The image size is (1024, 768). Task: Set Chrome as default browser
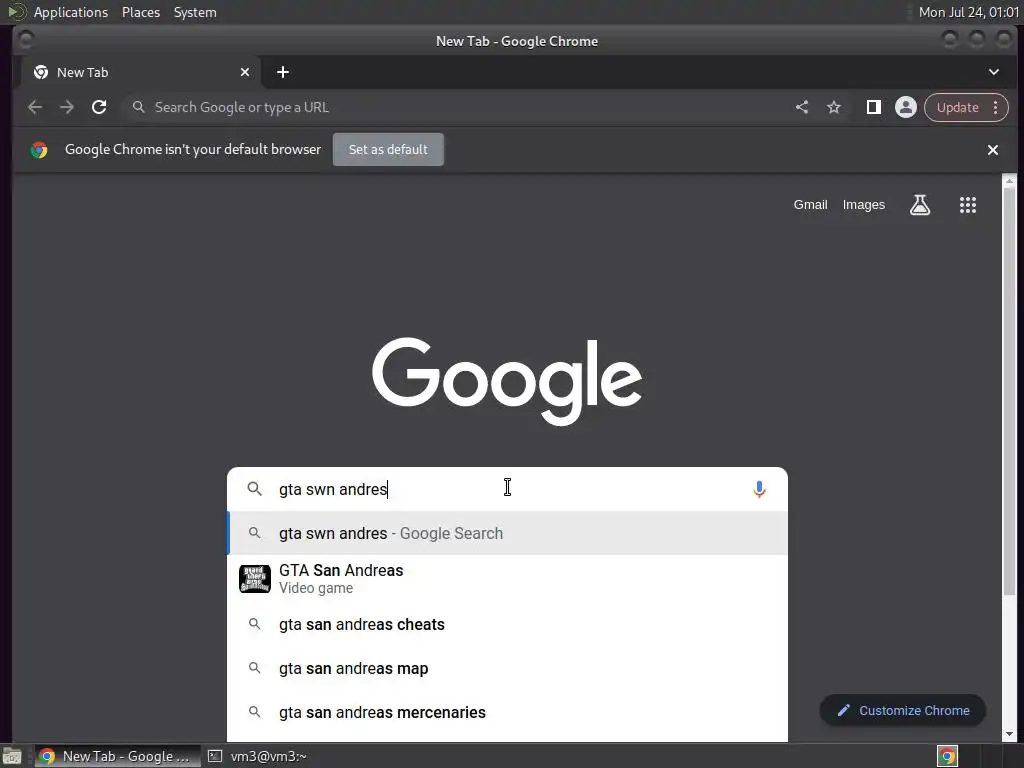pos(388,150)
